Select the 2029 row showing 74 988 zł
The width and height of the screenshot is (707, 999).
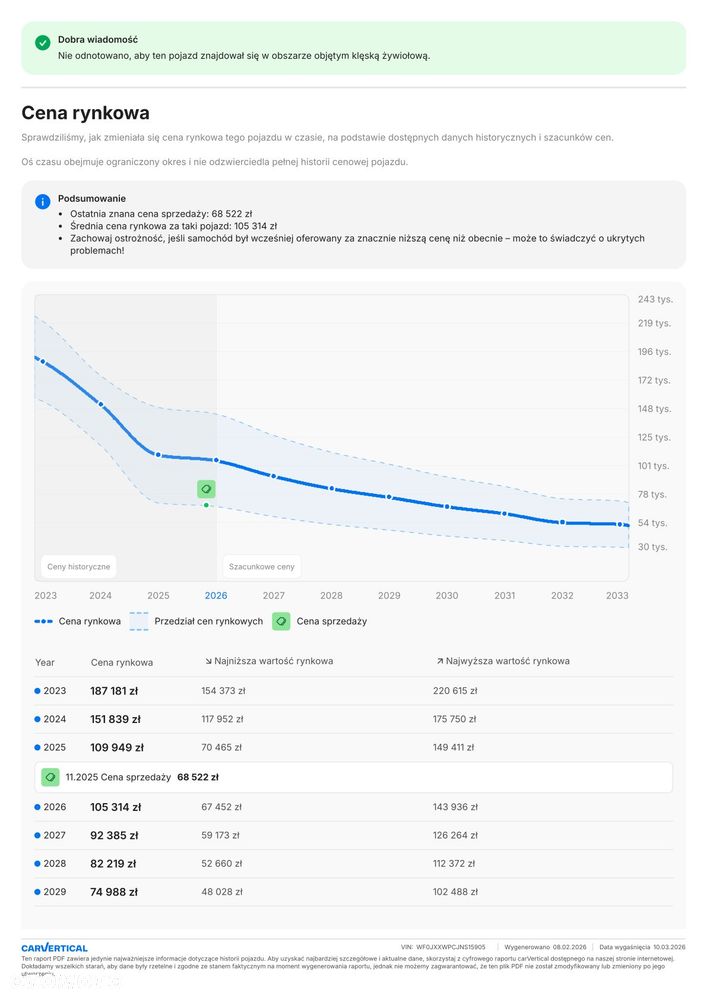tap(354, 892)
